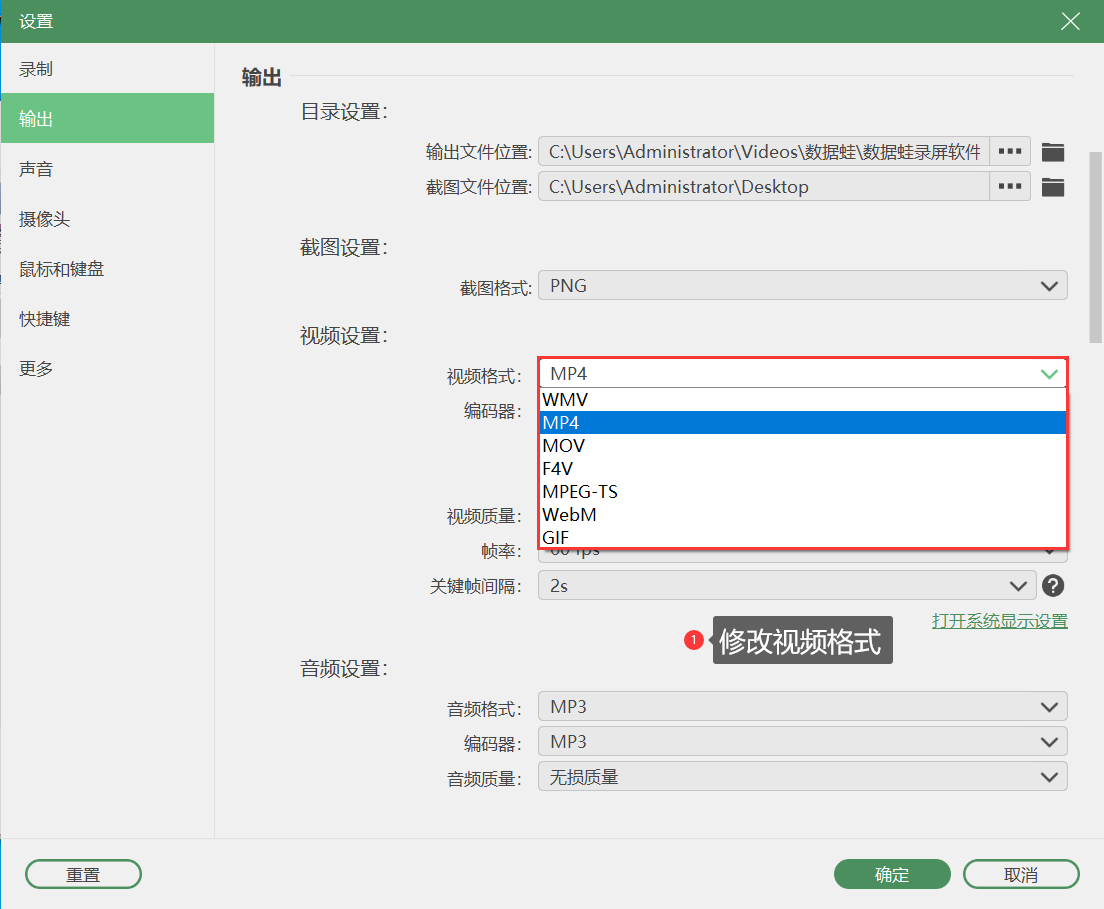Open 更多 settings tab
The image size is (1104, 909).
[107, 368]
